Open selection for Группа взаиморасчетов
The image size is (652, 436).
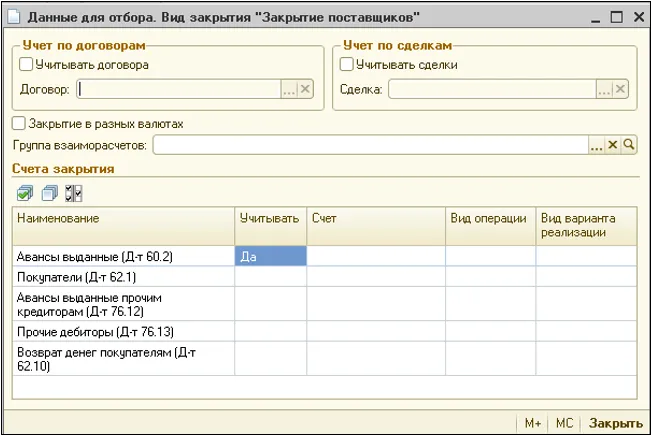(x=596, y=145)
